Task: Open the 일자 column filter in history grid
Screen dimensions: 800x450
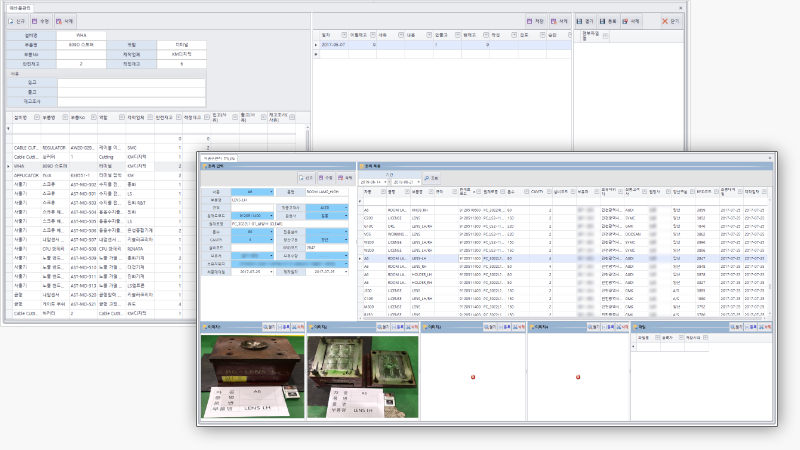Action: 344,35
